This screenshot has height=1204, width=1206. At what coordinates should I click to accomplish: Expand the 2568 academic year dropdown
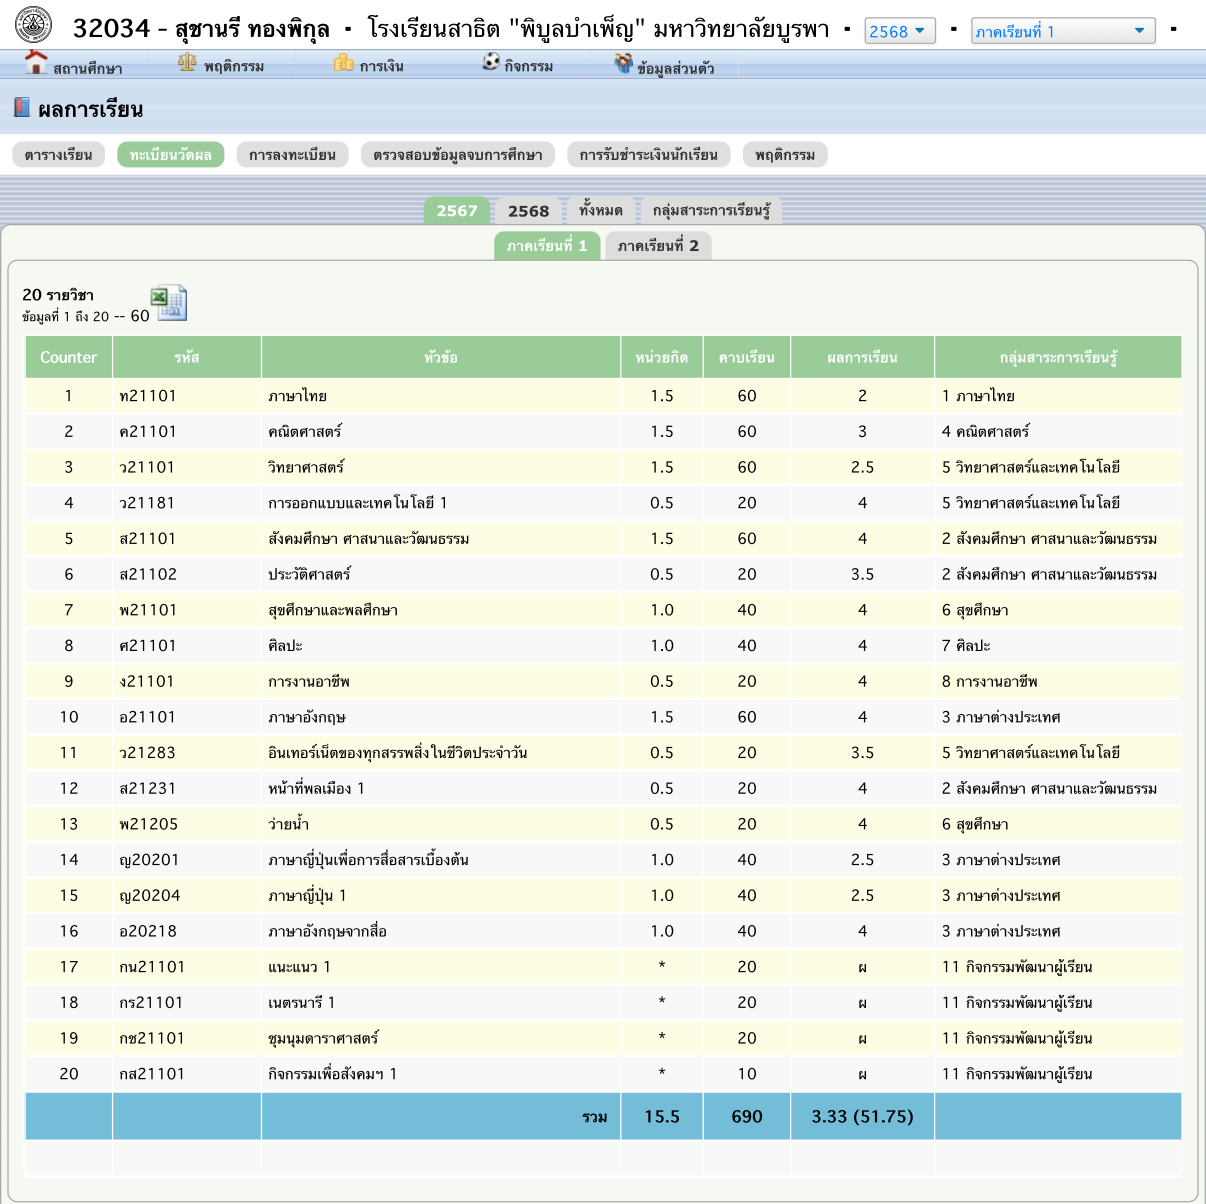tap(899, 31)
